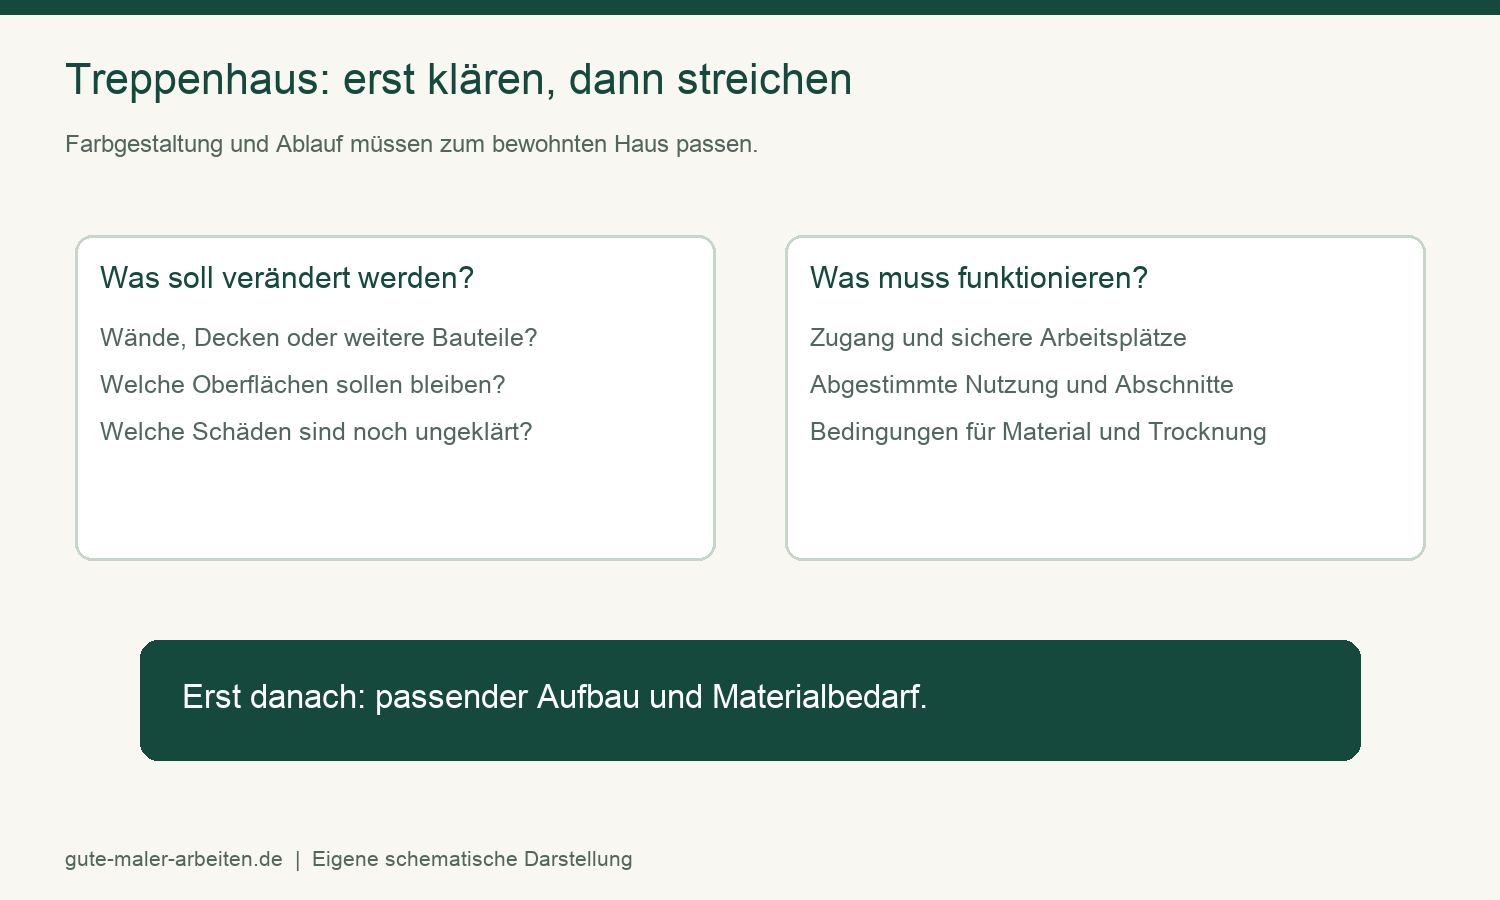The width and height of the screenshot is (1500, 900).
Task: Click 'Bedingungen für Material und Trocknung'
Action: point(1038,432)
